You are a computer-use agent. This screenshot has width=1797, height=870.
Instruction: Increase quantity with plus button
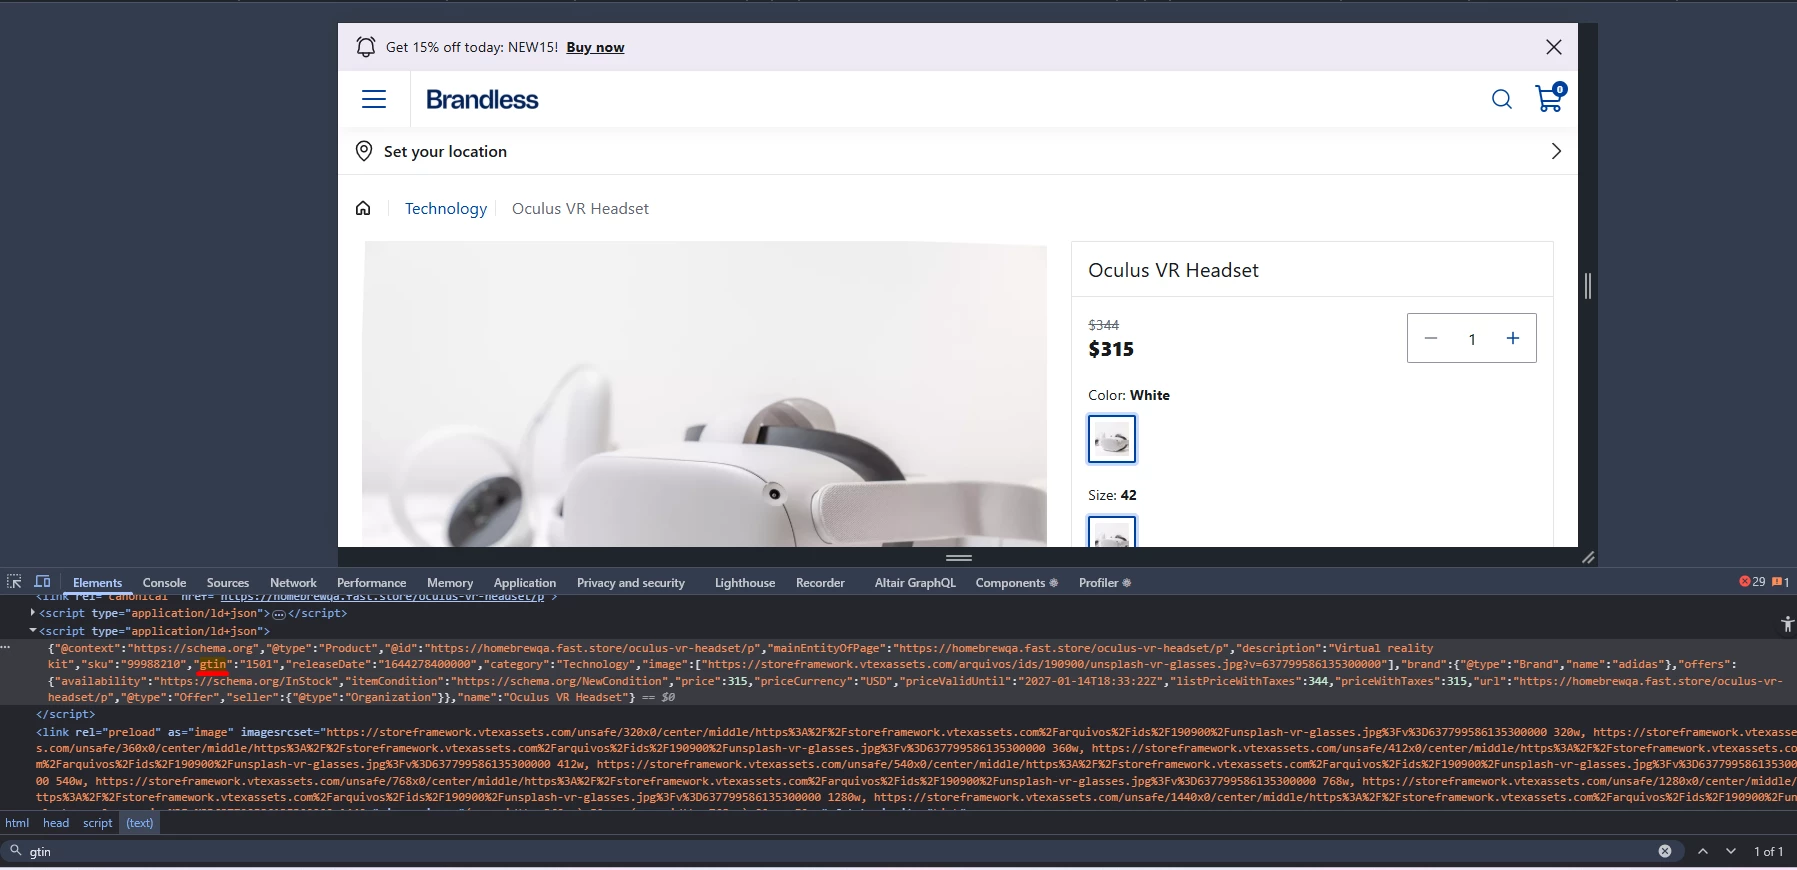1513,338
